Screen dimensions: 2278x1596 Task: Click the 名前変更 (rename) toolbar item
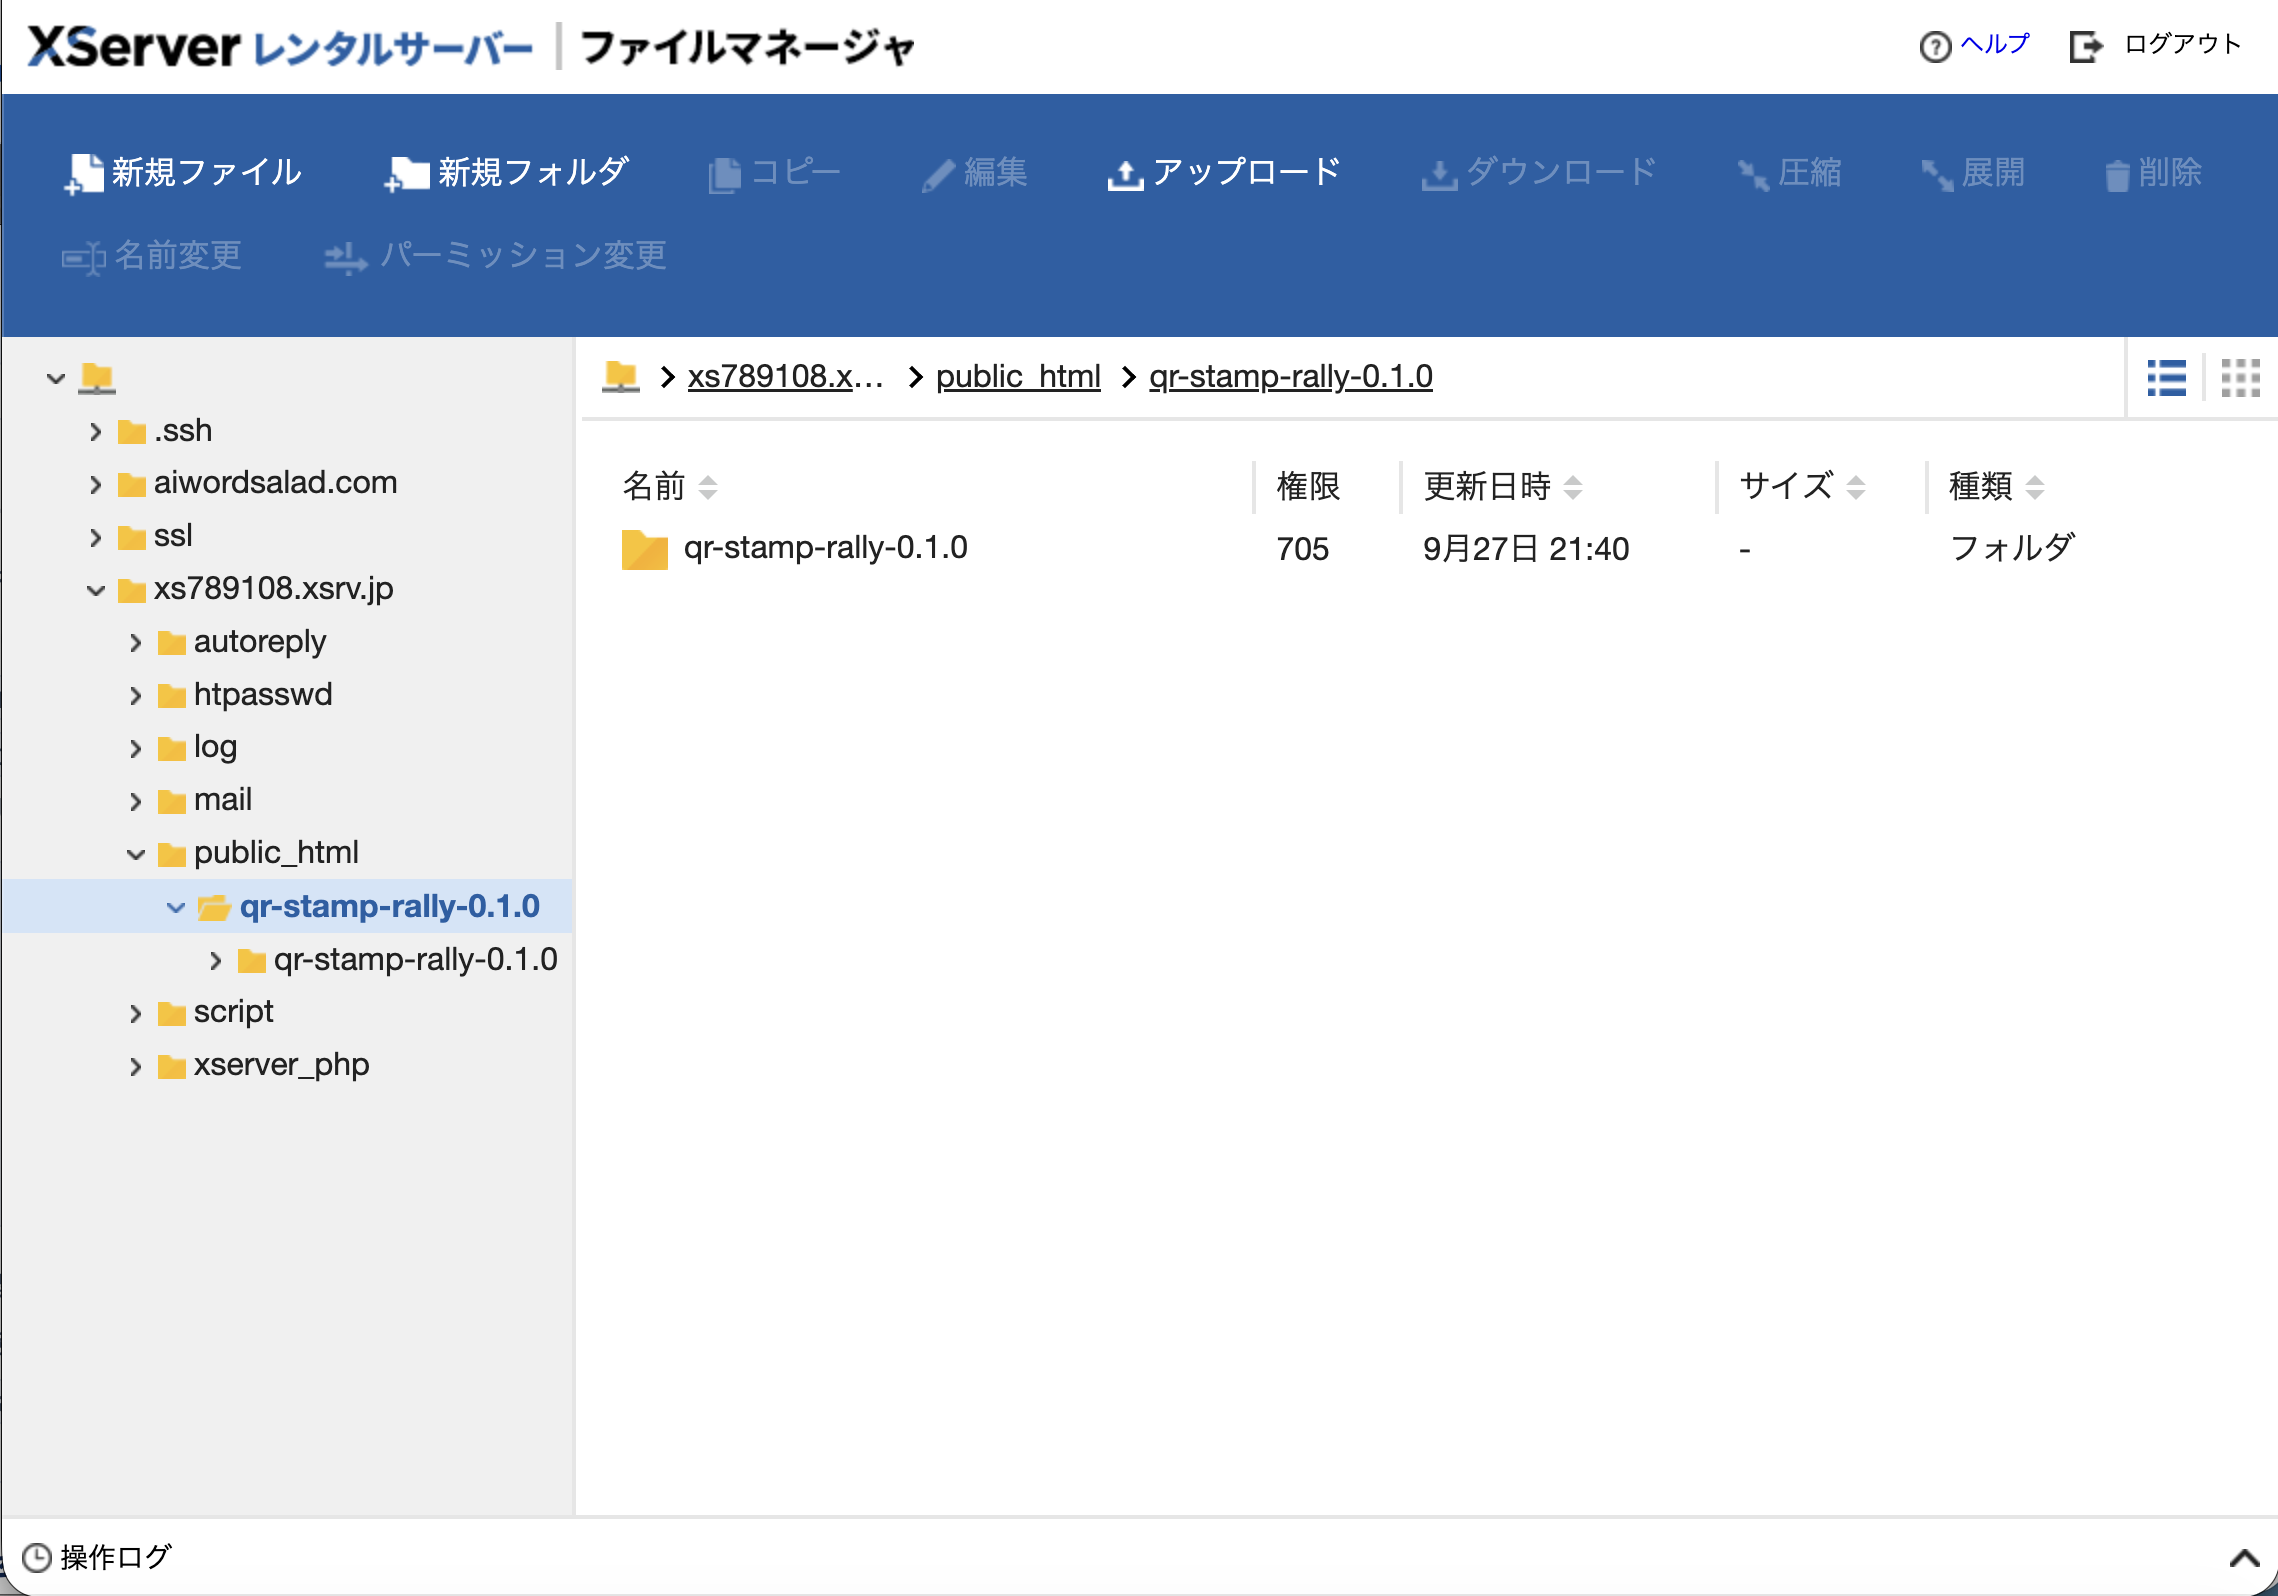coord(152,256)
